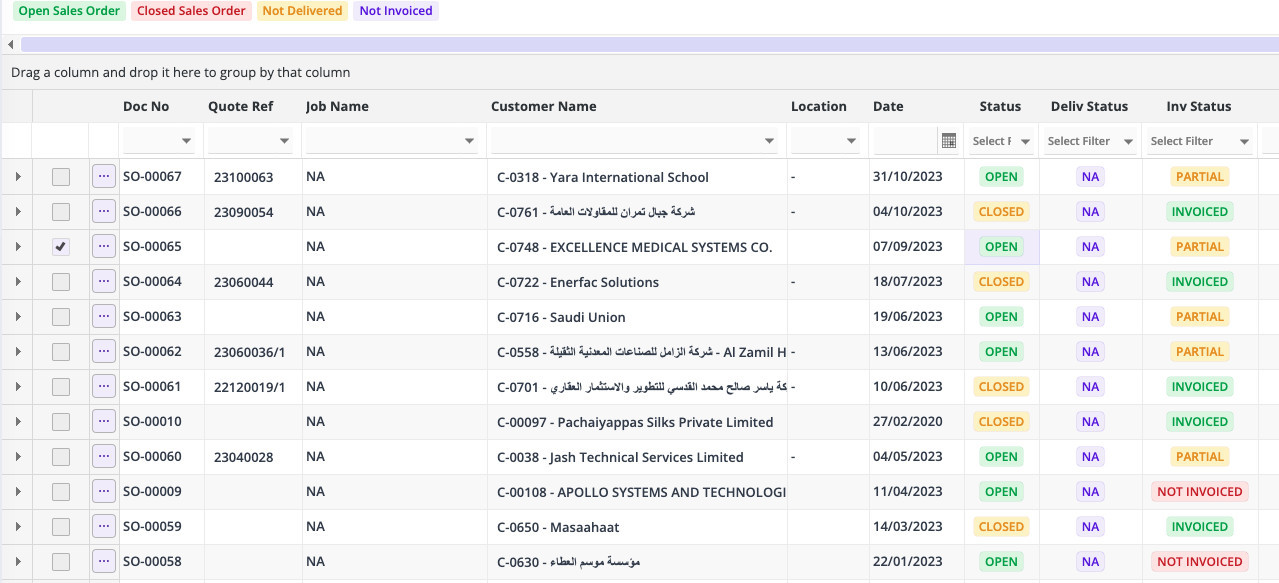Open the three-dot menu for SO-00065

coord(104,247)
